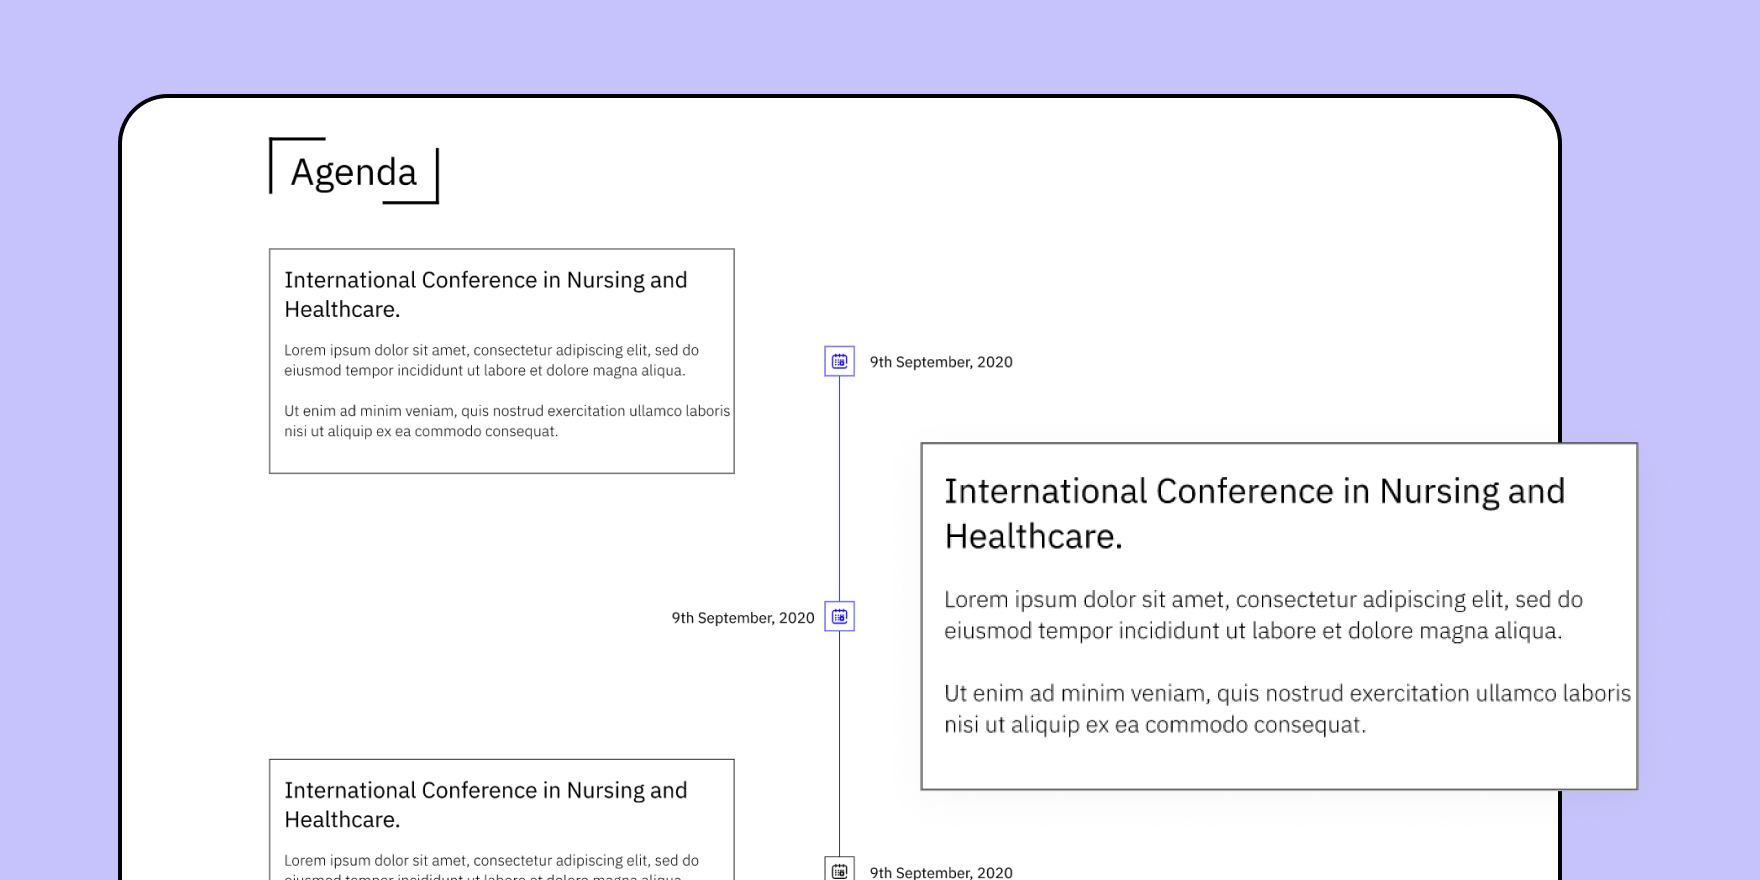Click the middle calendar icon on the timeline
The height and width of the screenshot is (880, 1760).
(x=839, y=616)
